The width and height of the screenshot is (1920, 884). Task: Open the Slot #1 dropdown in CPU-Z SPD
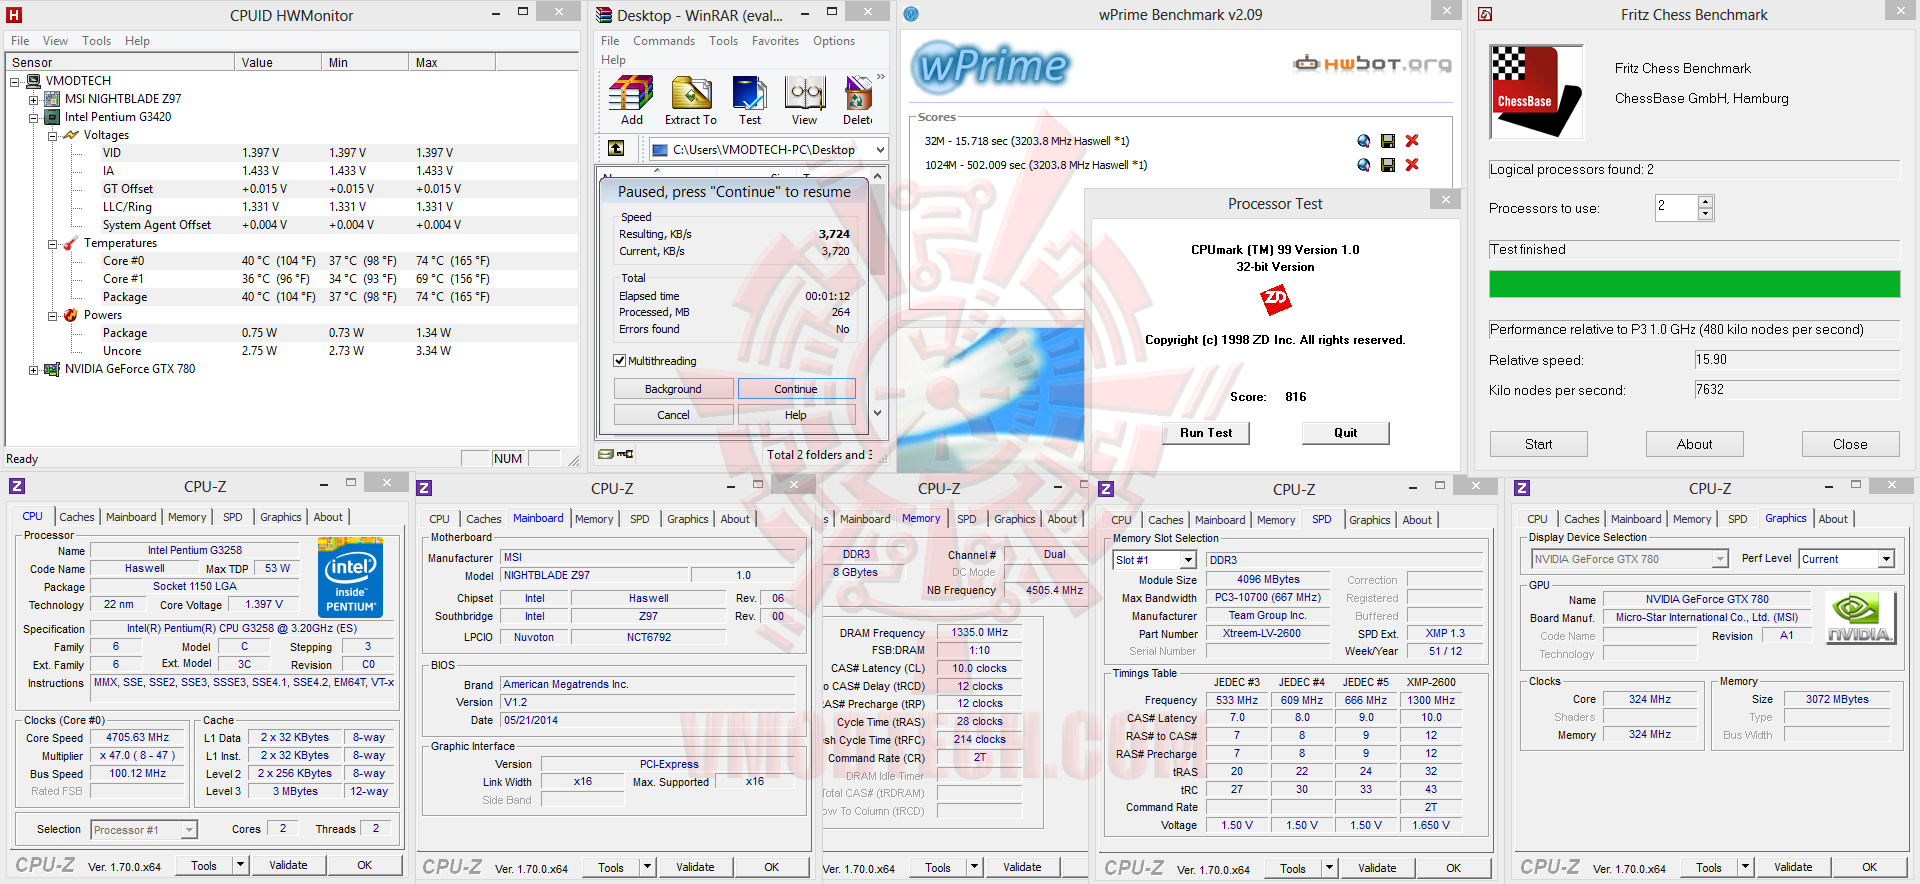[1189, 560]
